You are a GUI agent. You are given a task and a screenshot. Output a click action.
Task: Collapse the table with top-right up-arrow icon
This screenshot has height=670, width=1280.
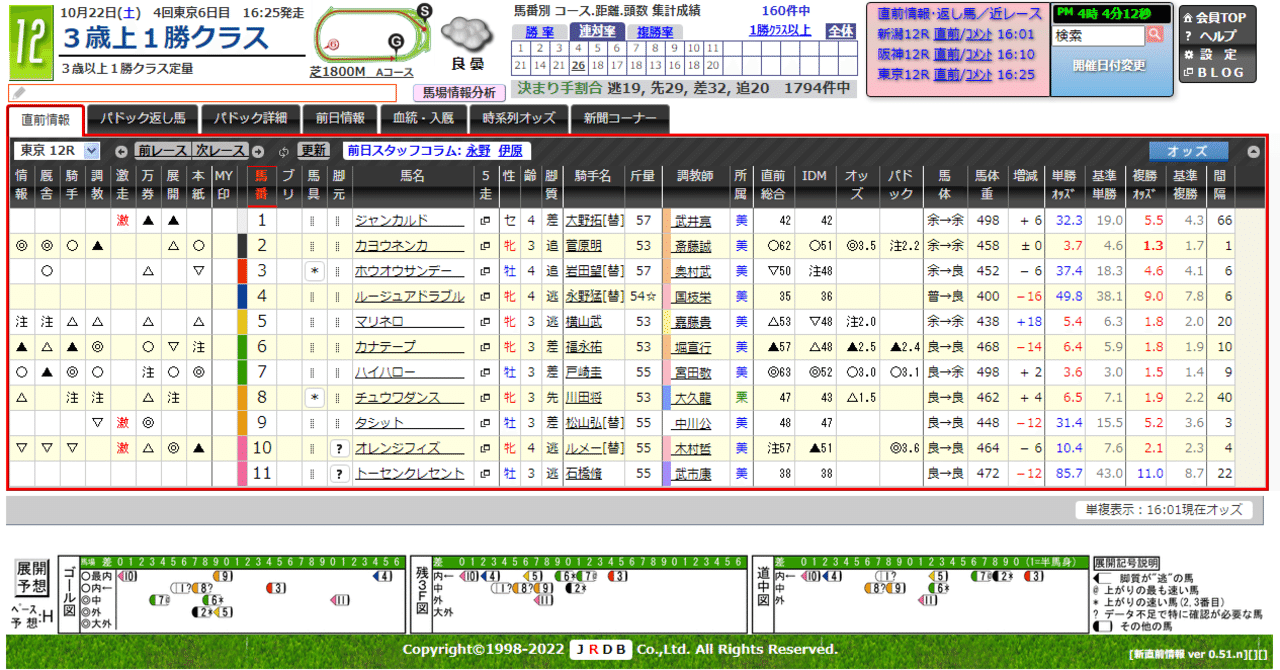(1253, 153)
